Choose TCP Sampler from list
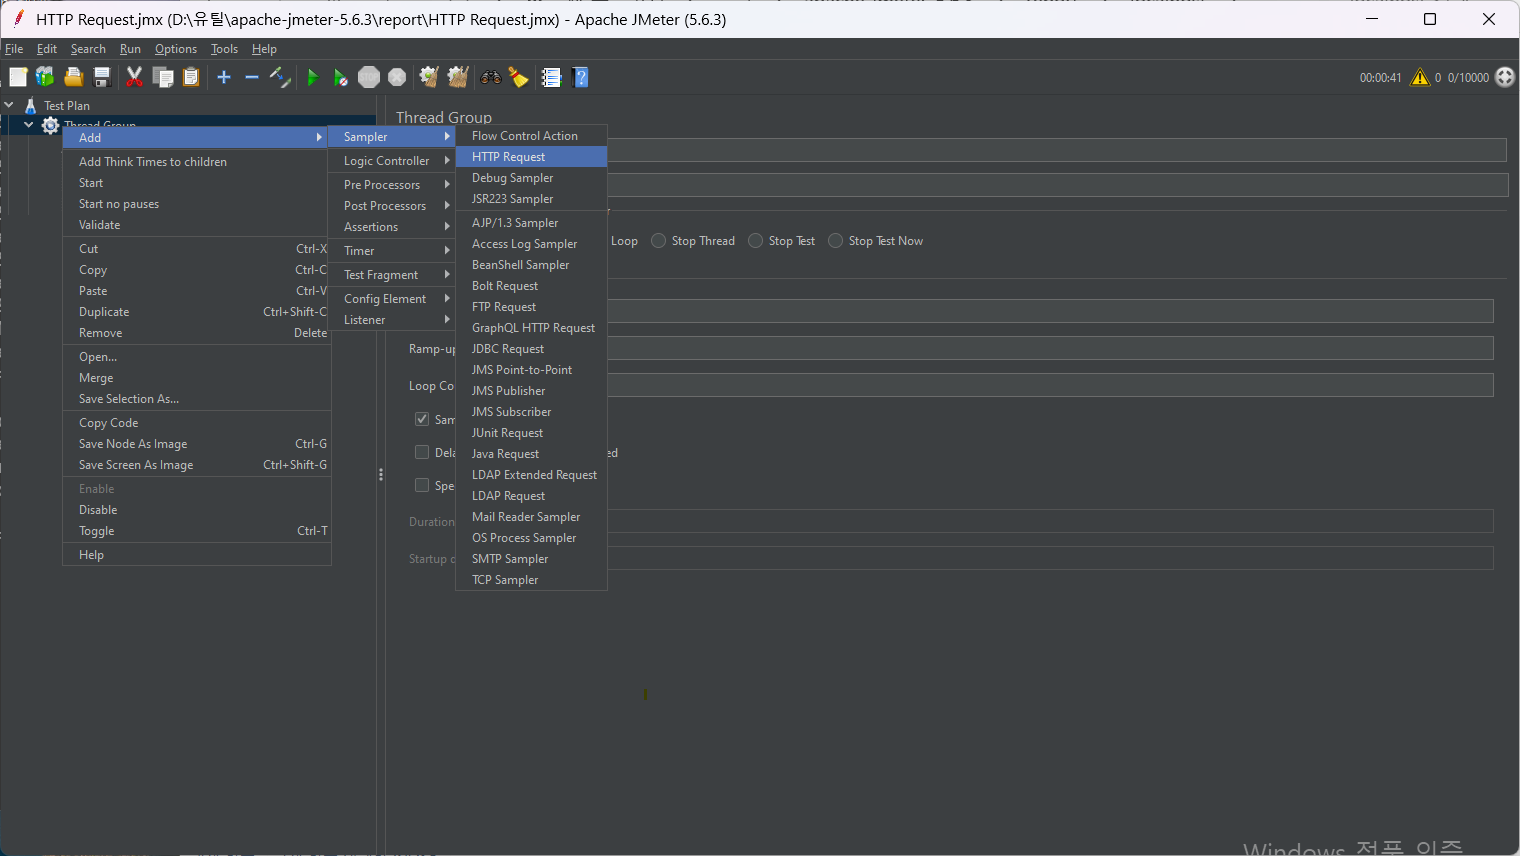This screenshot has height=856, width=1520. [x=531, y=580]
